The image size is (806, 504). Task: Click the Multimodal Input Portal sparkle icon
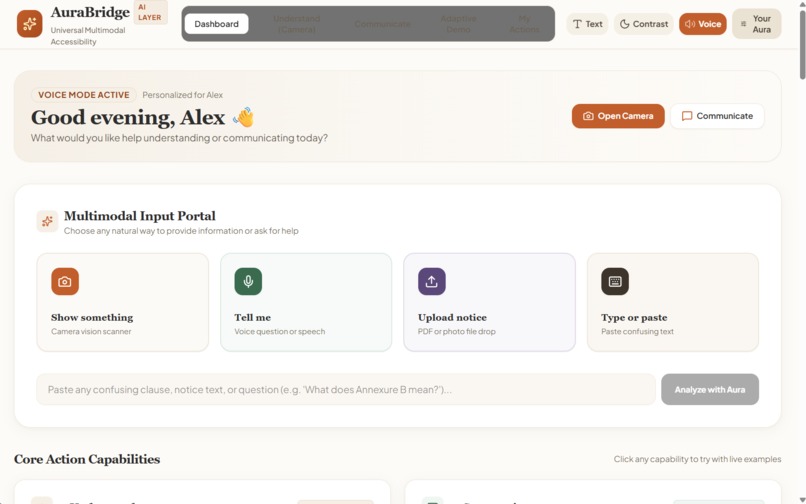[47, 222]
